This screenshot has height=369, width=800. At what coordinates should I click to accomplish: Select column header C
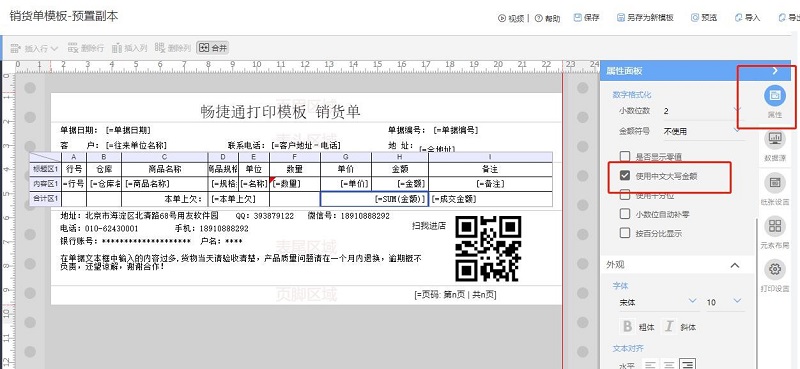pyautogui.click(x=164, y=157)
